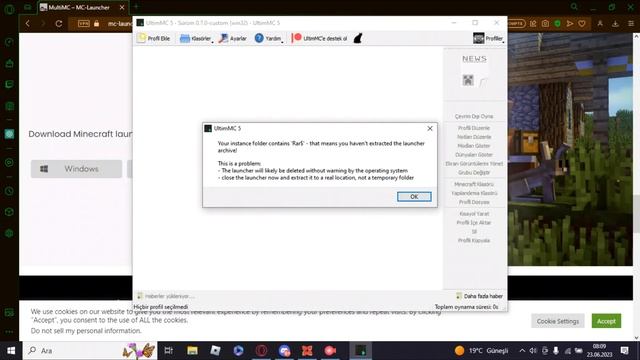The width and height of the screenshot is (640, 360).
Task: Close the UltimMC 5 warning dialog
Action: point(430,128)
